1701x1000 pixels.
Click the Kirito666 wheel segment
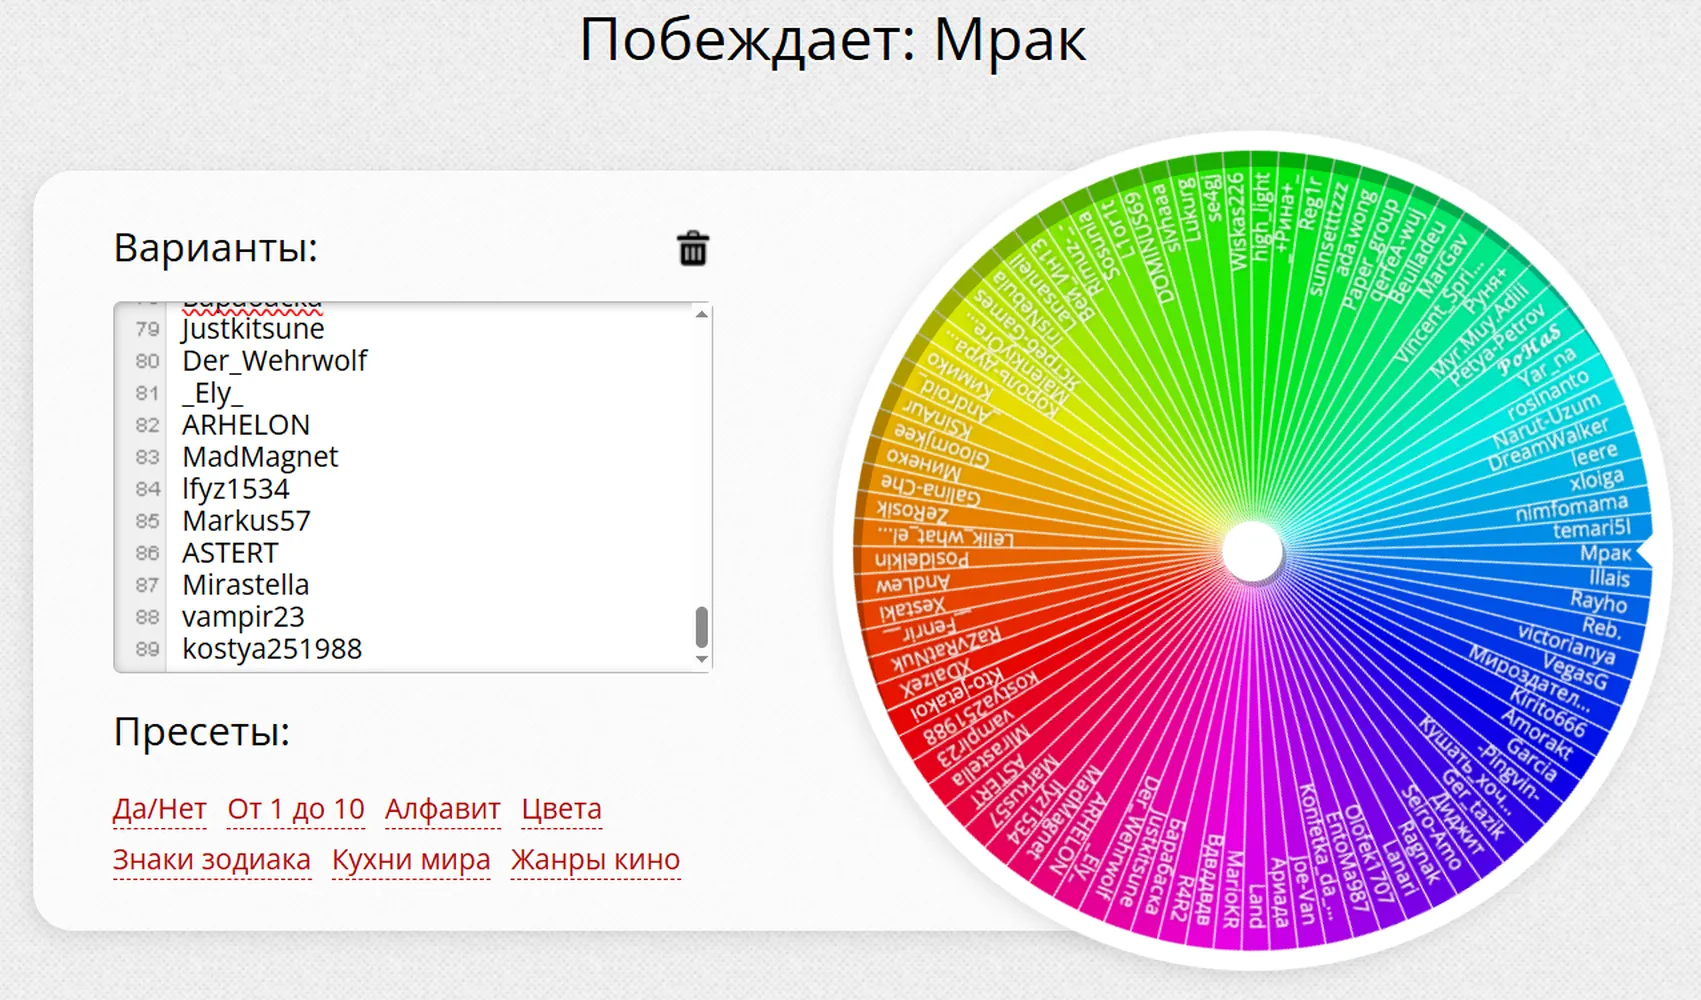1548,711
